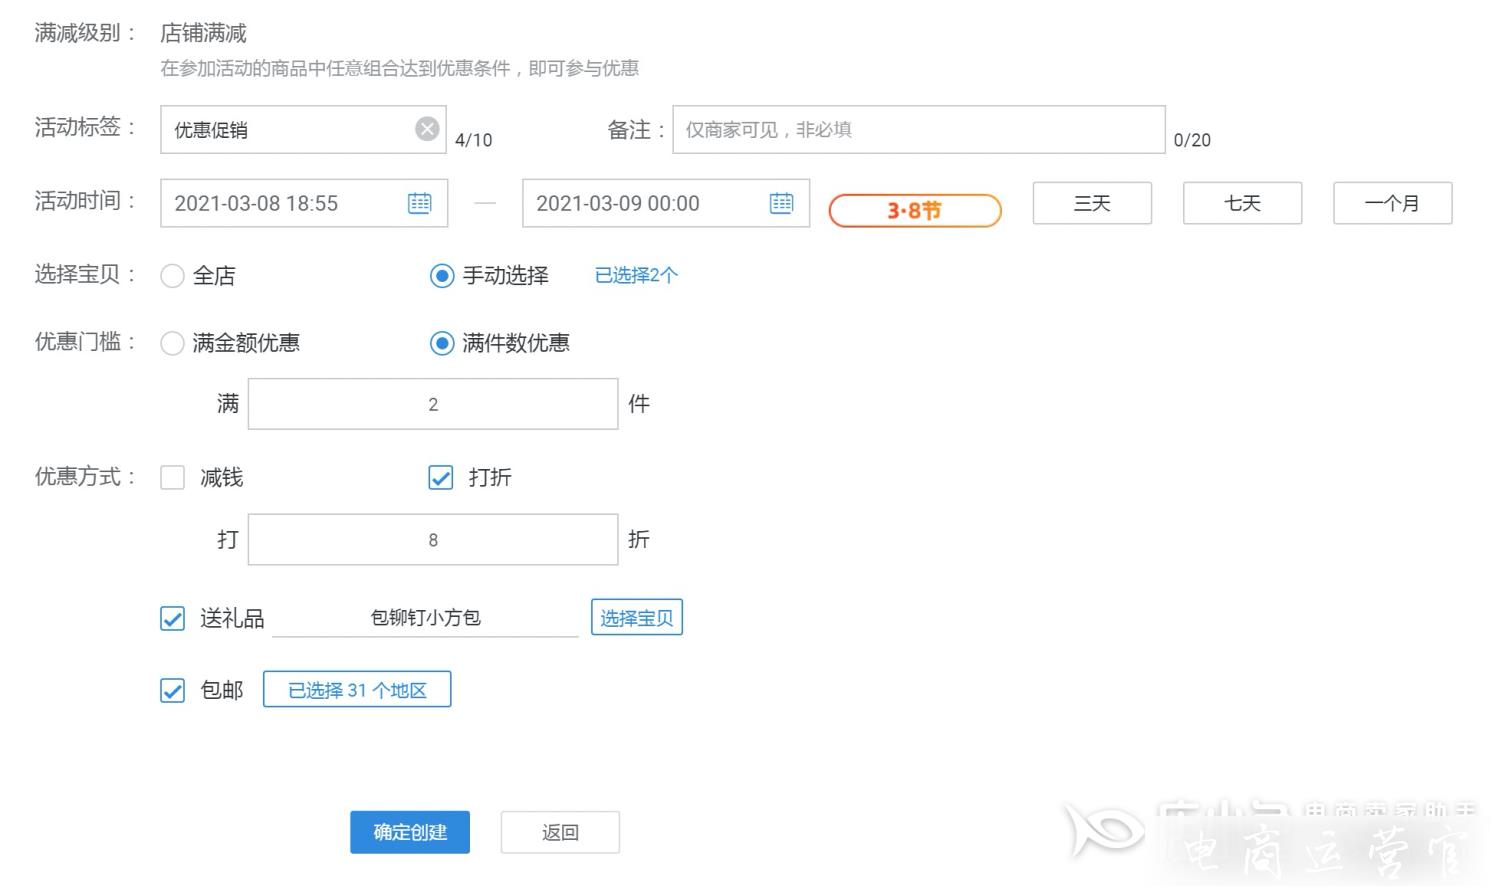This screenshot has height=889, width=1492.
Task: Select the 全店 radio option
Action: pyautogui.click(x=172, y=276)
